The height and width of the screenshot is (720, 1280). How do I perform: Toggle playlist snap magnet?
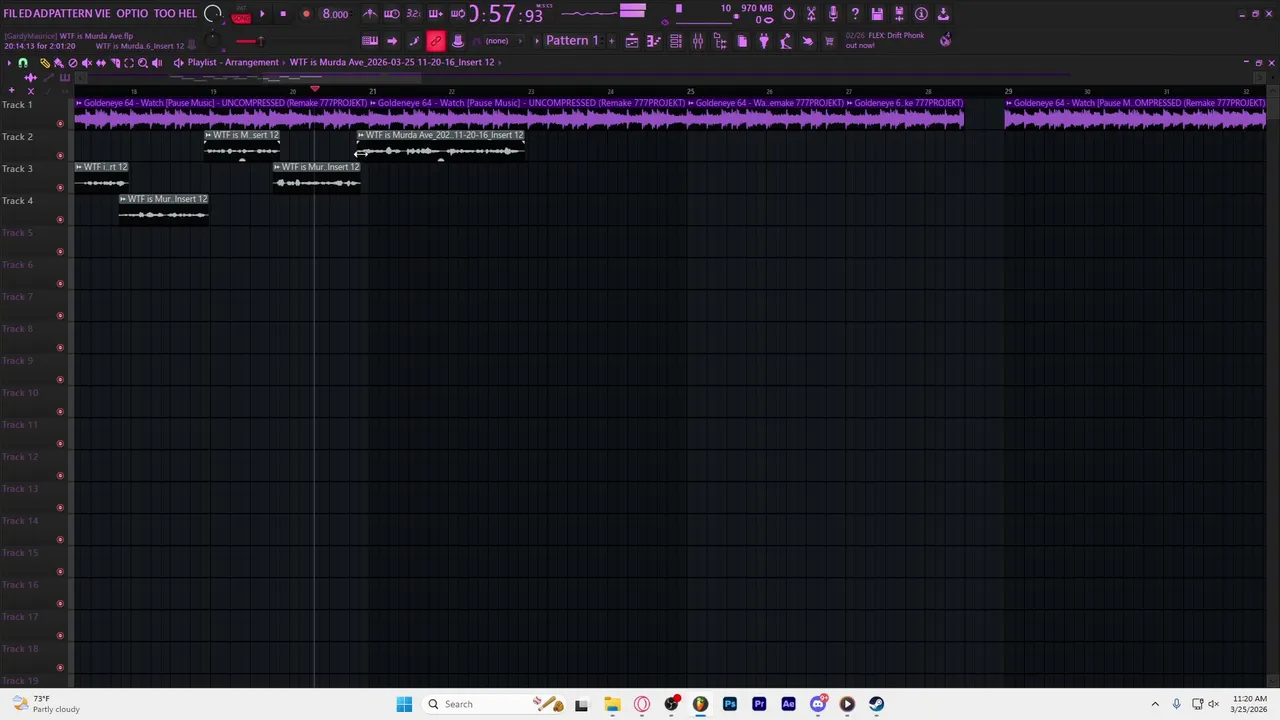[23, 62]
